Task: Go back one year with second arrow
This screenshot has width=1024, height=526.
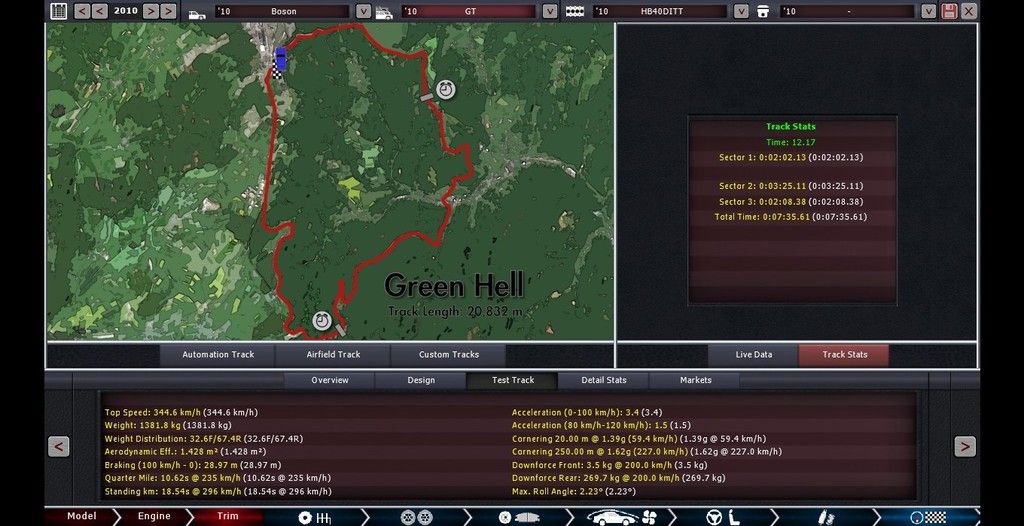Action: point(100,11)
